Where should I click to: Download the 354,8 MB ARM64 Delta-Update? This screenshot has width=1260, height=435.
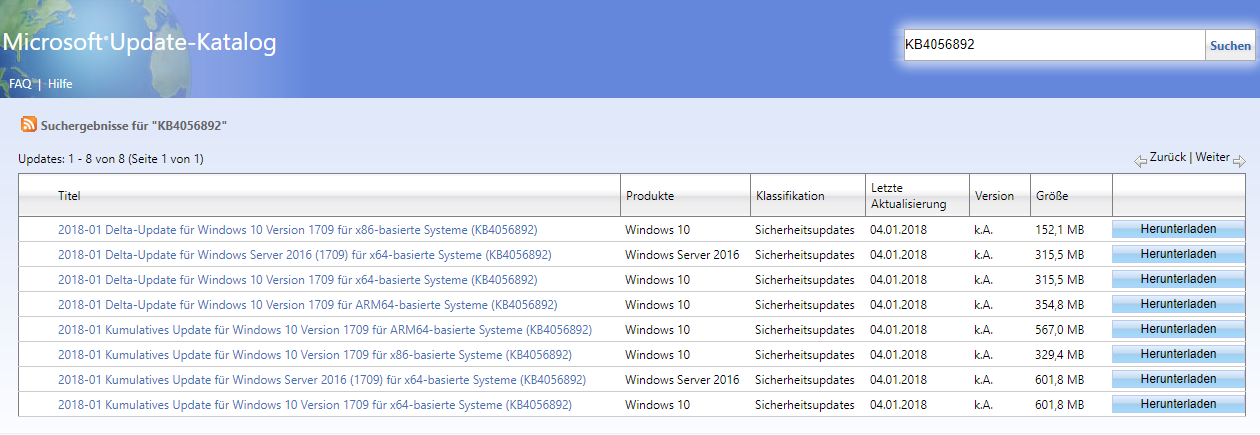(x=1178, y=304)
